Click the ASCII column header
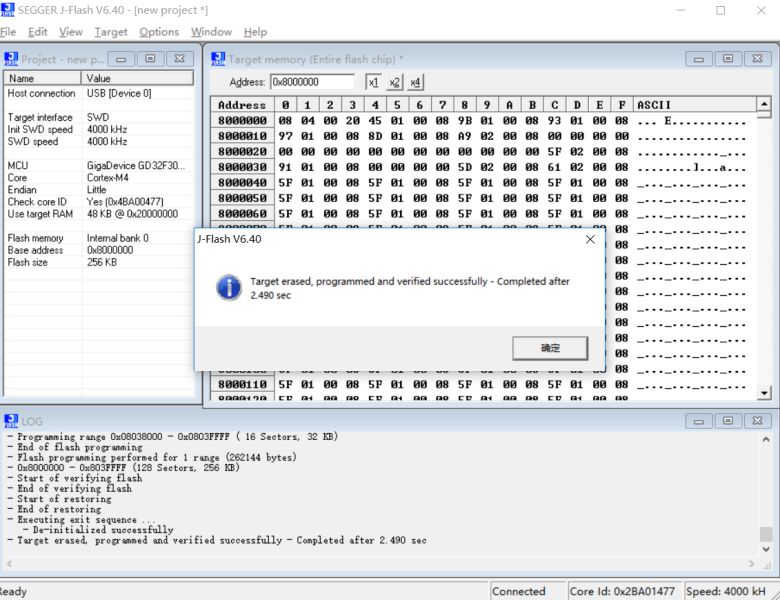This screenshot has width=780, height=600. (695, 105)
